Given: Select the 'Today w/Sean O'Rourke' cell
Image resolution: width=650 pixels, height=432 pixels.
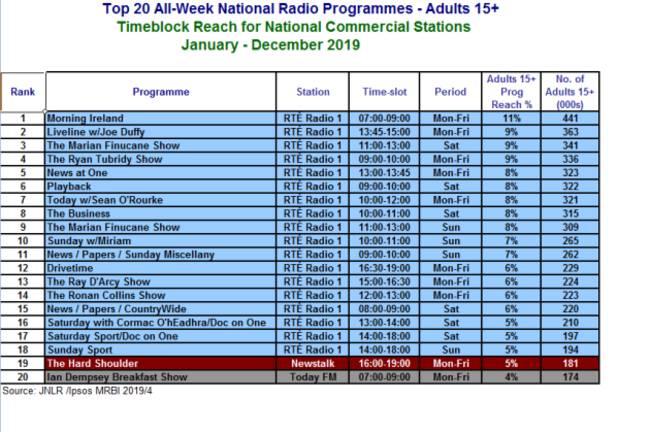Looking at the screenshot, I should tap(161, 200).
